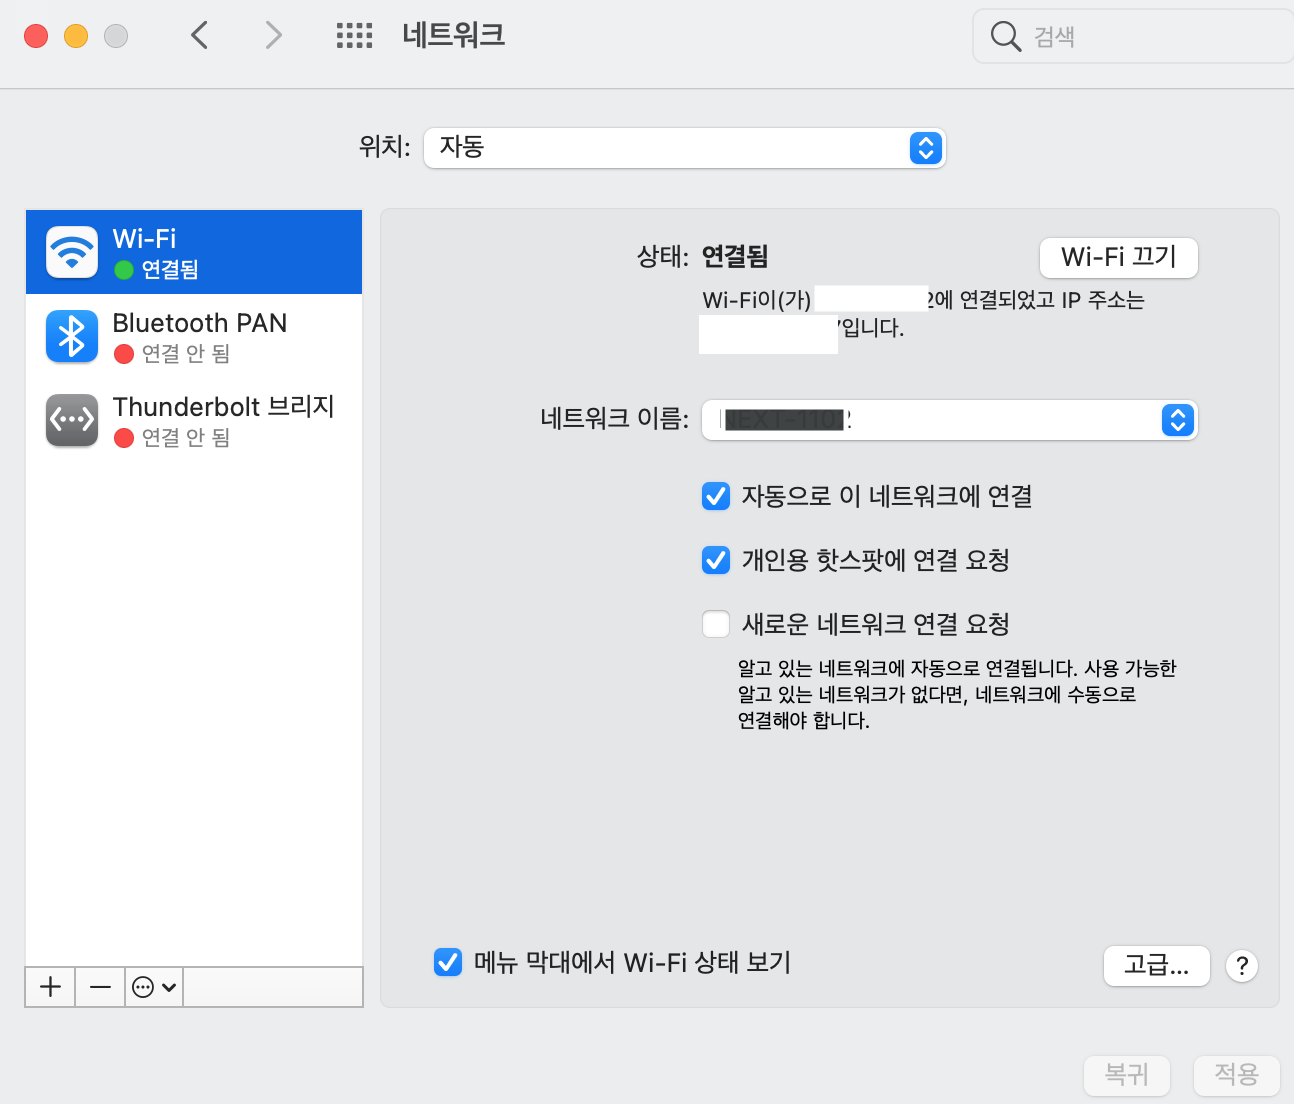1294x1104 pixels.
Task: Click the 네트워크 window title
Action: 454,35
